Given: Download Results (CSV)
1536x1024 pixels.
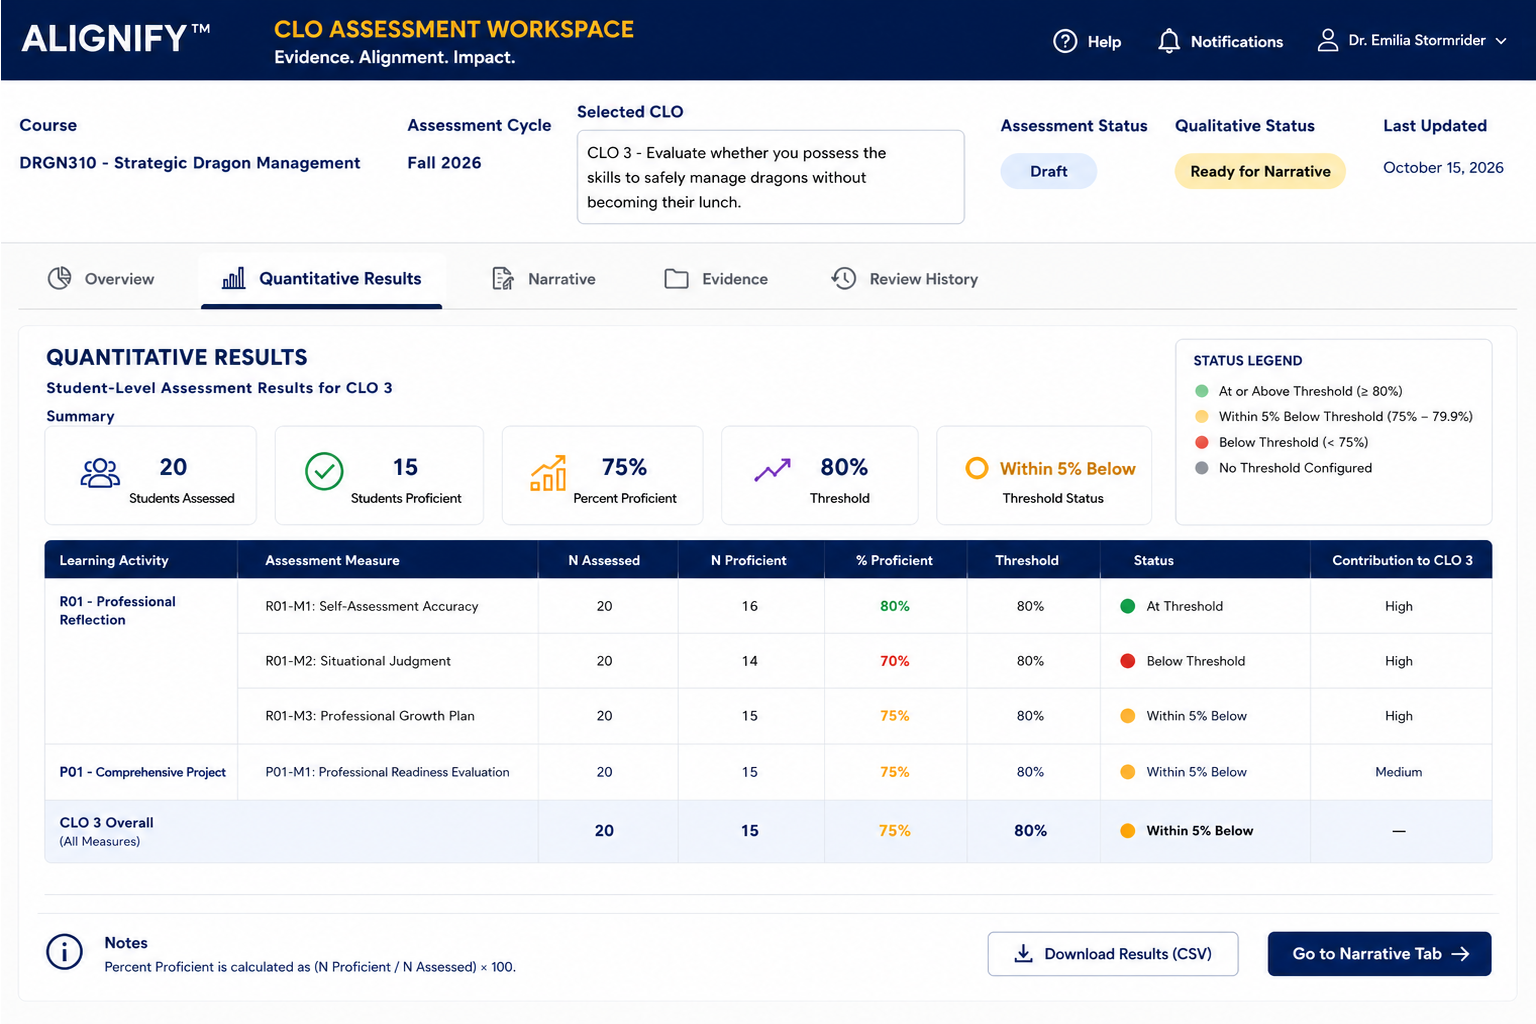Looking at the screenshot, I should coord(1113,954).
